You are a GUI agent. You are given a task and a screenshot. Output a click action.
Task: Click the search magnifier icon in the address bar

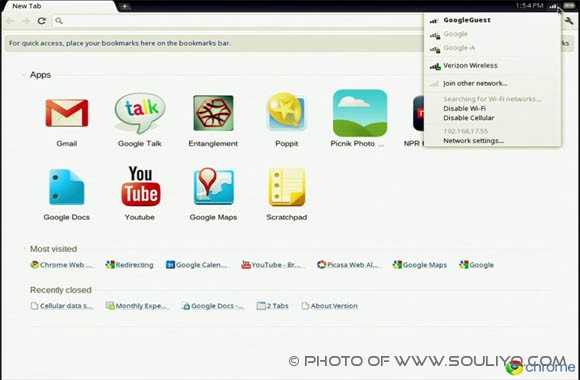[58, 21]
